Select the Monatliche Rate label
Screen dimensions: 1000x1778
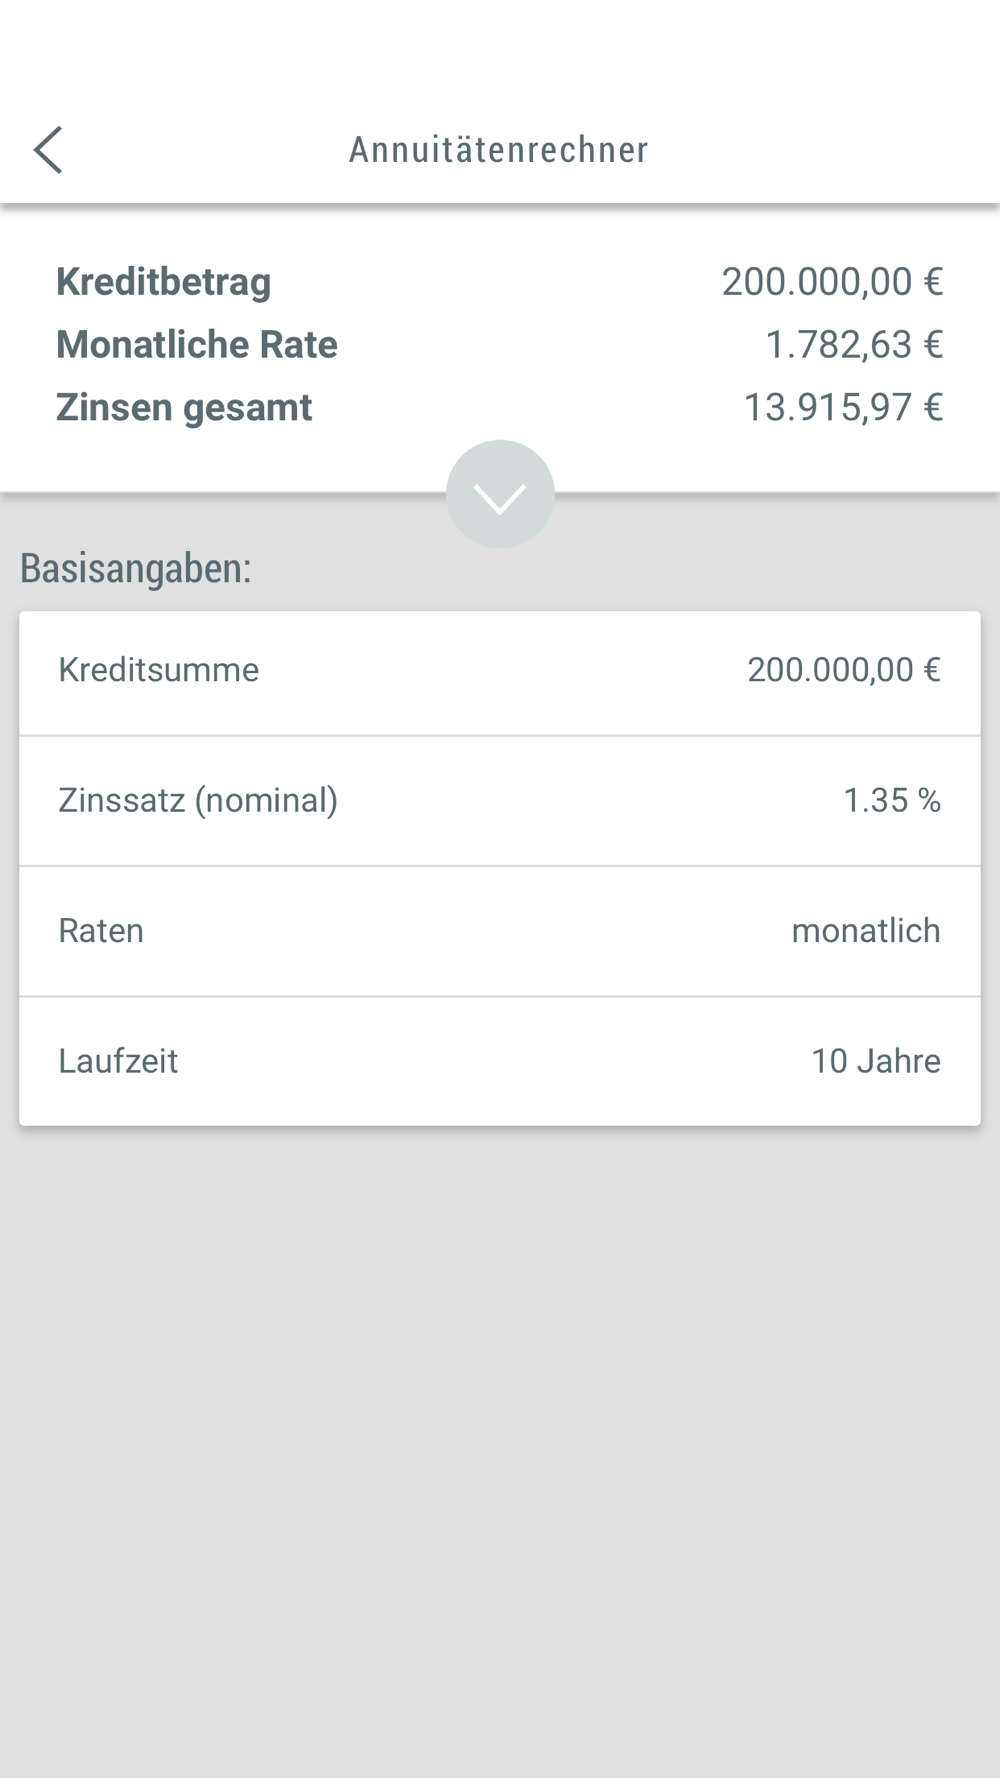tap(197, 345)
